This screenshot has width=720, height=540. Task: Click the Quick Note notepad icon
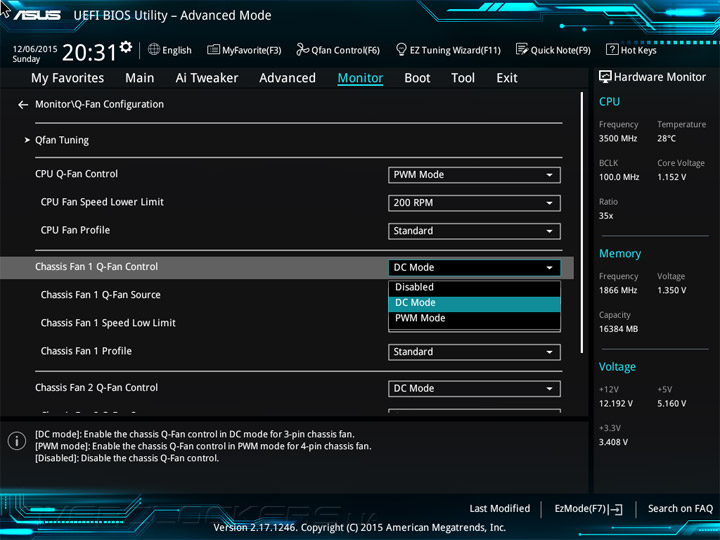pos(522,49)
